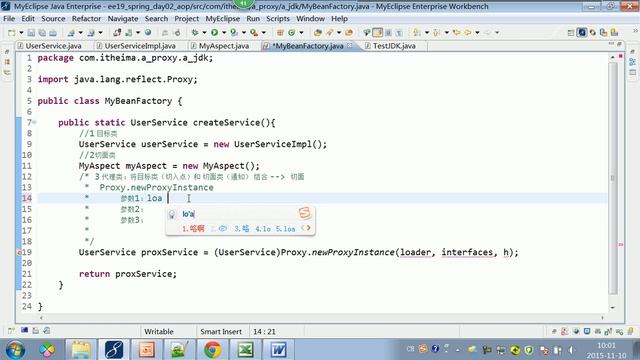
Task: Click the New Java Package icon
Action: 280,33
